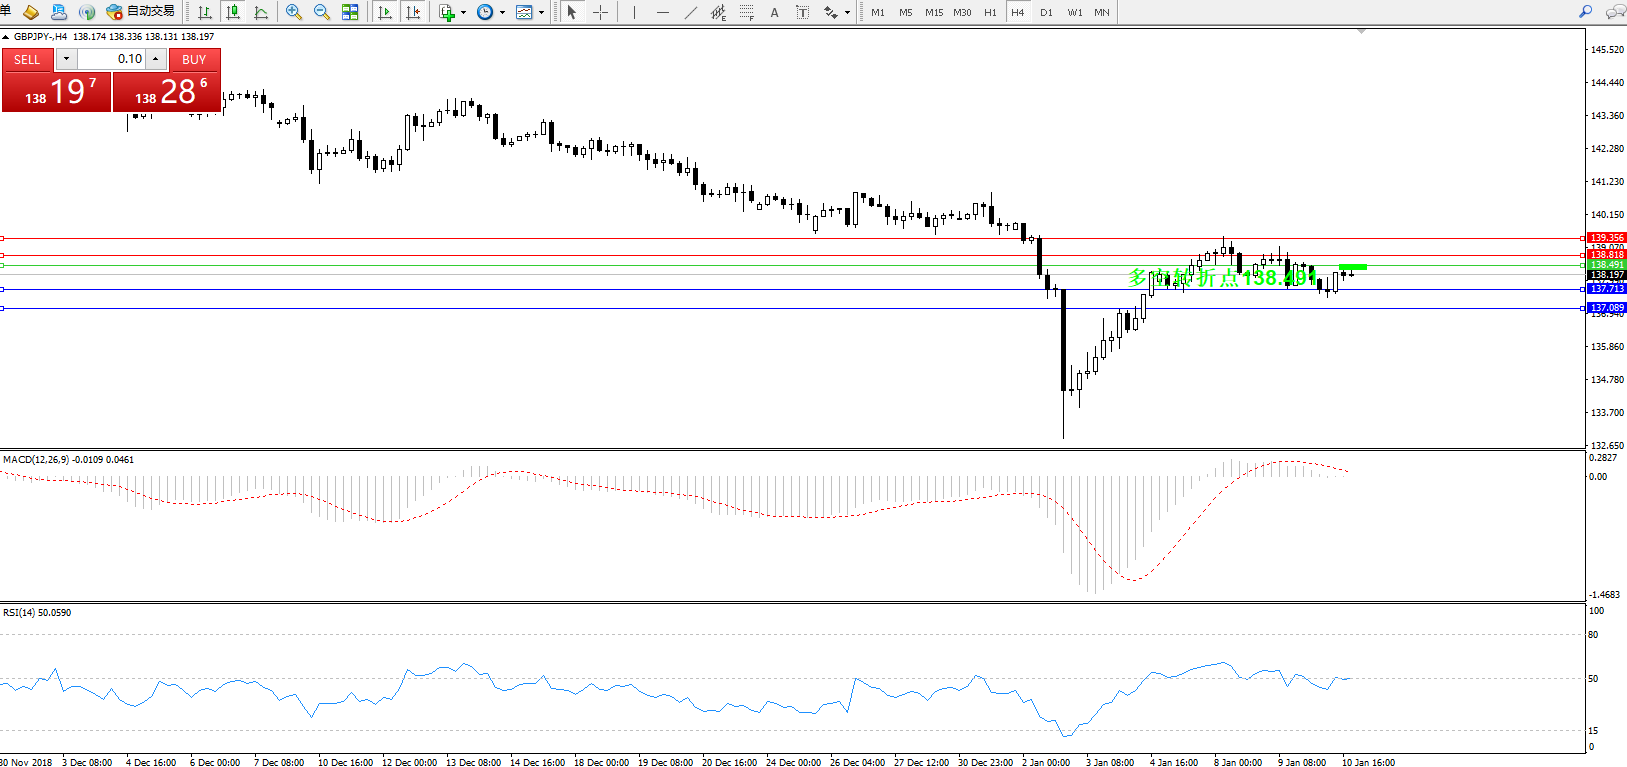
Task: Switch to the M15 timeframe
Action: pyautogui.click(x=934, y=12)
